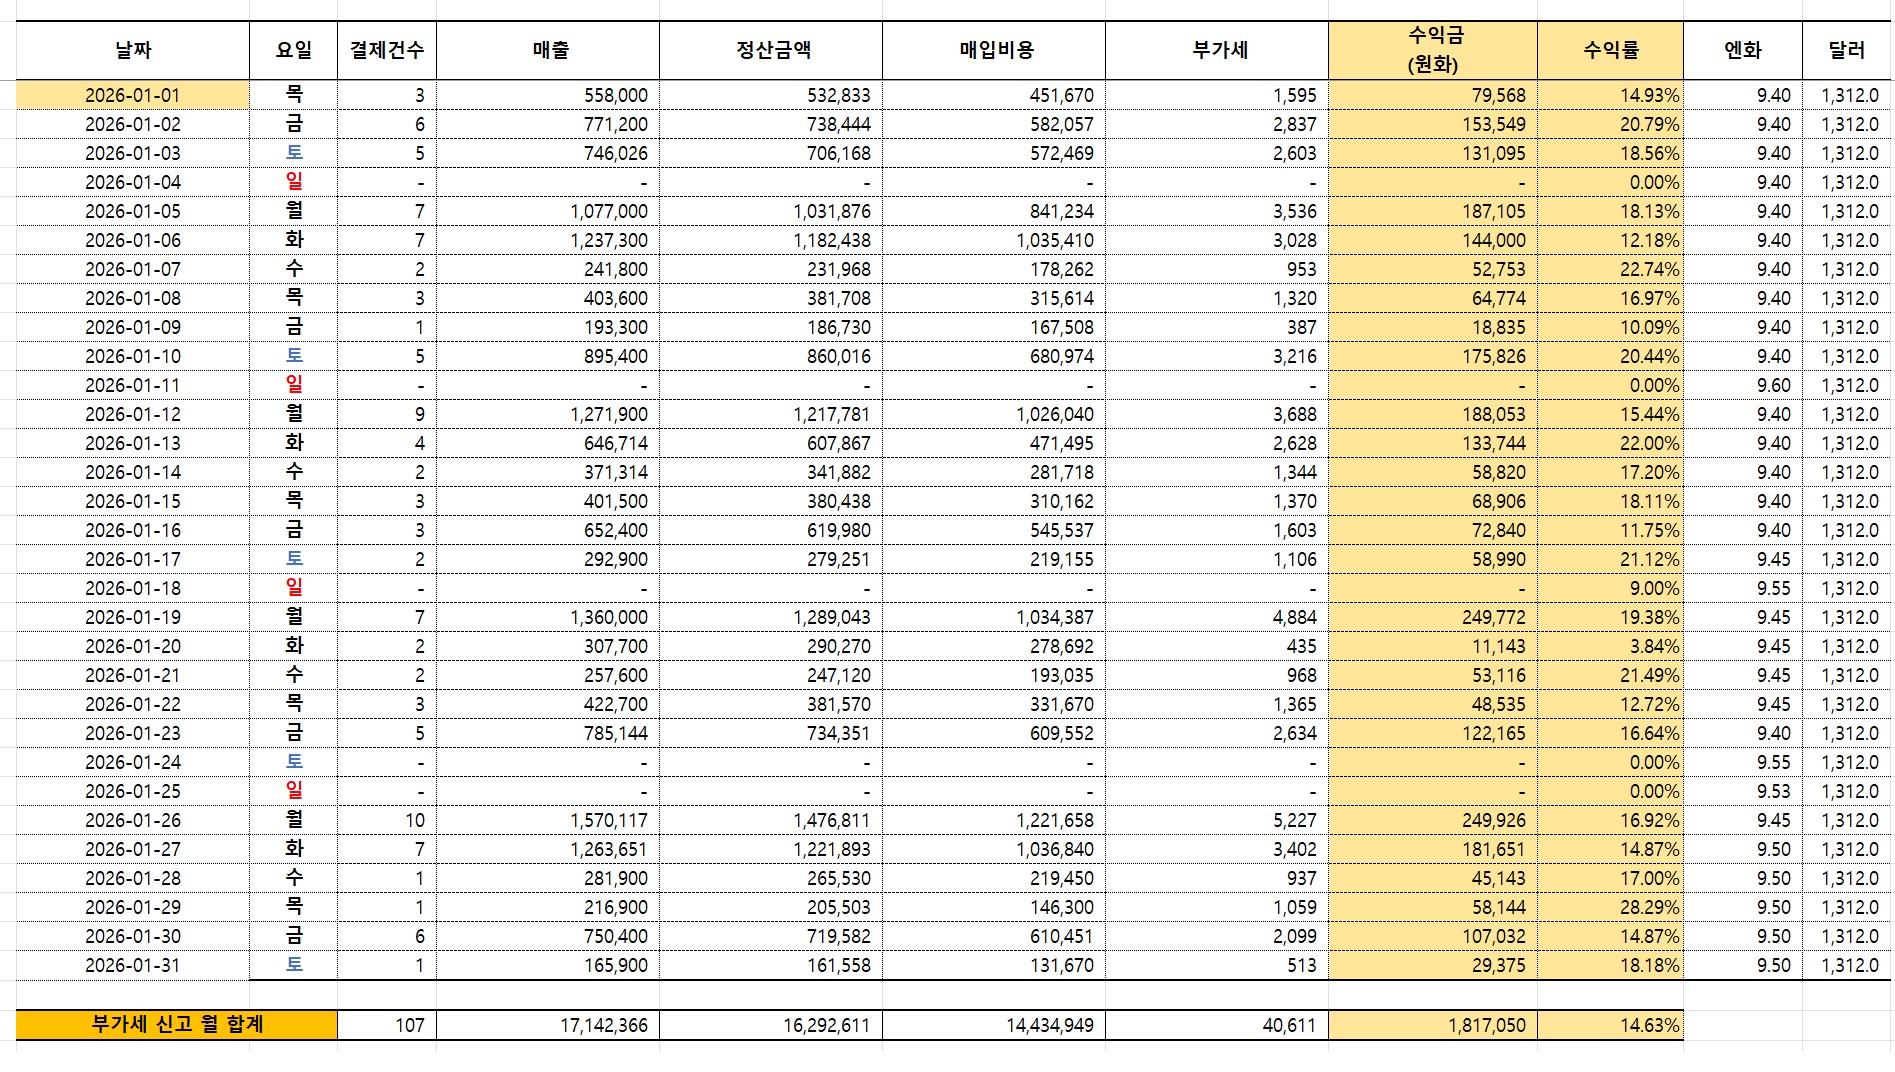The image size is (1895, 1072).
Task: Click the total 매출 cell 17,142,366
Action: [548, 1025]
